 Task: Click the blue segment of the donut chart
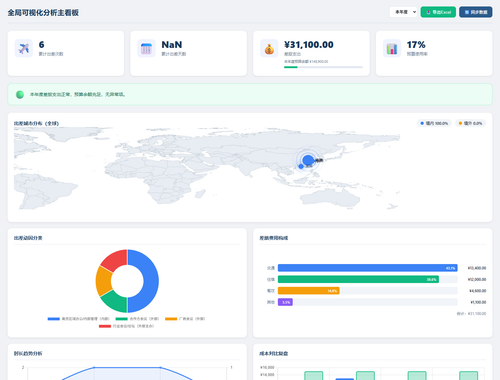(x=151, y=281)
